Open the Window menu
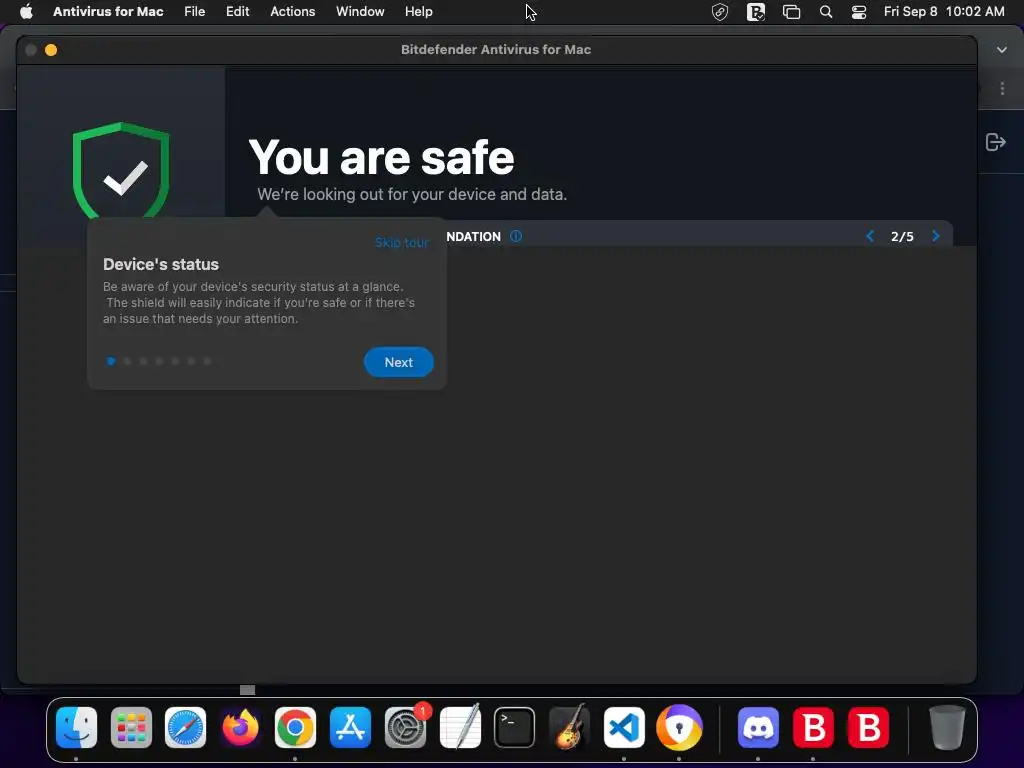 point(360,11)
